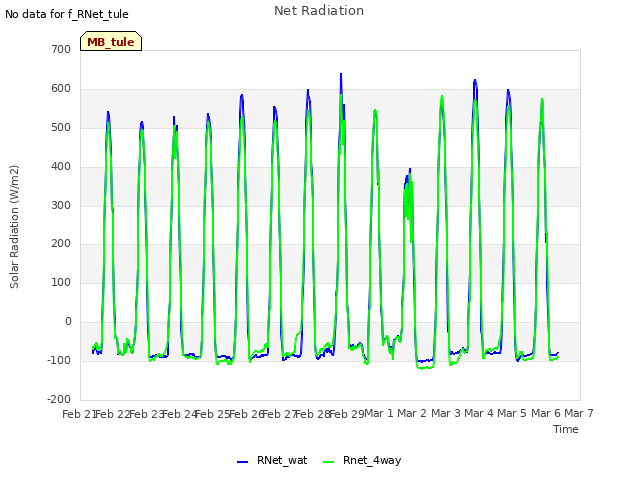Click the blue RNet_wat legend swatch
The image size is (640, 480).
click(242, 462)
